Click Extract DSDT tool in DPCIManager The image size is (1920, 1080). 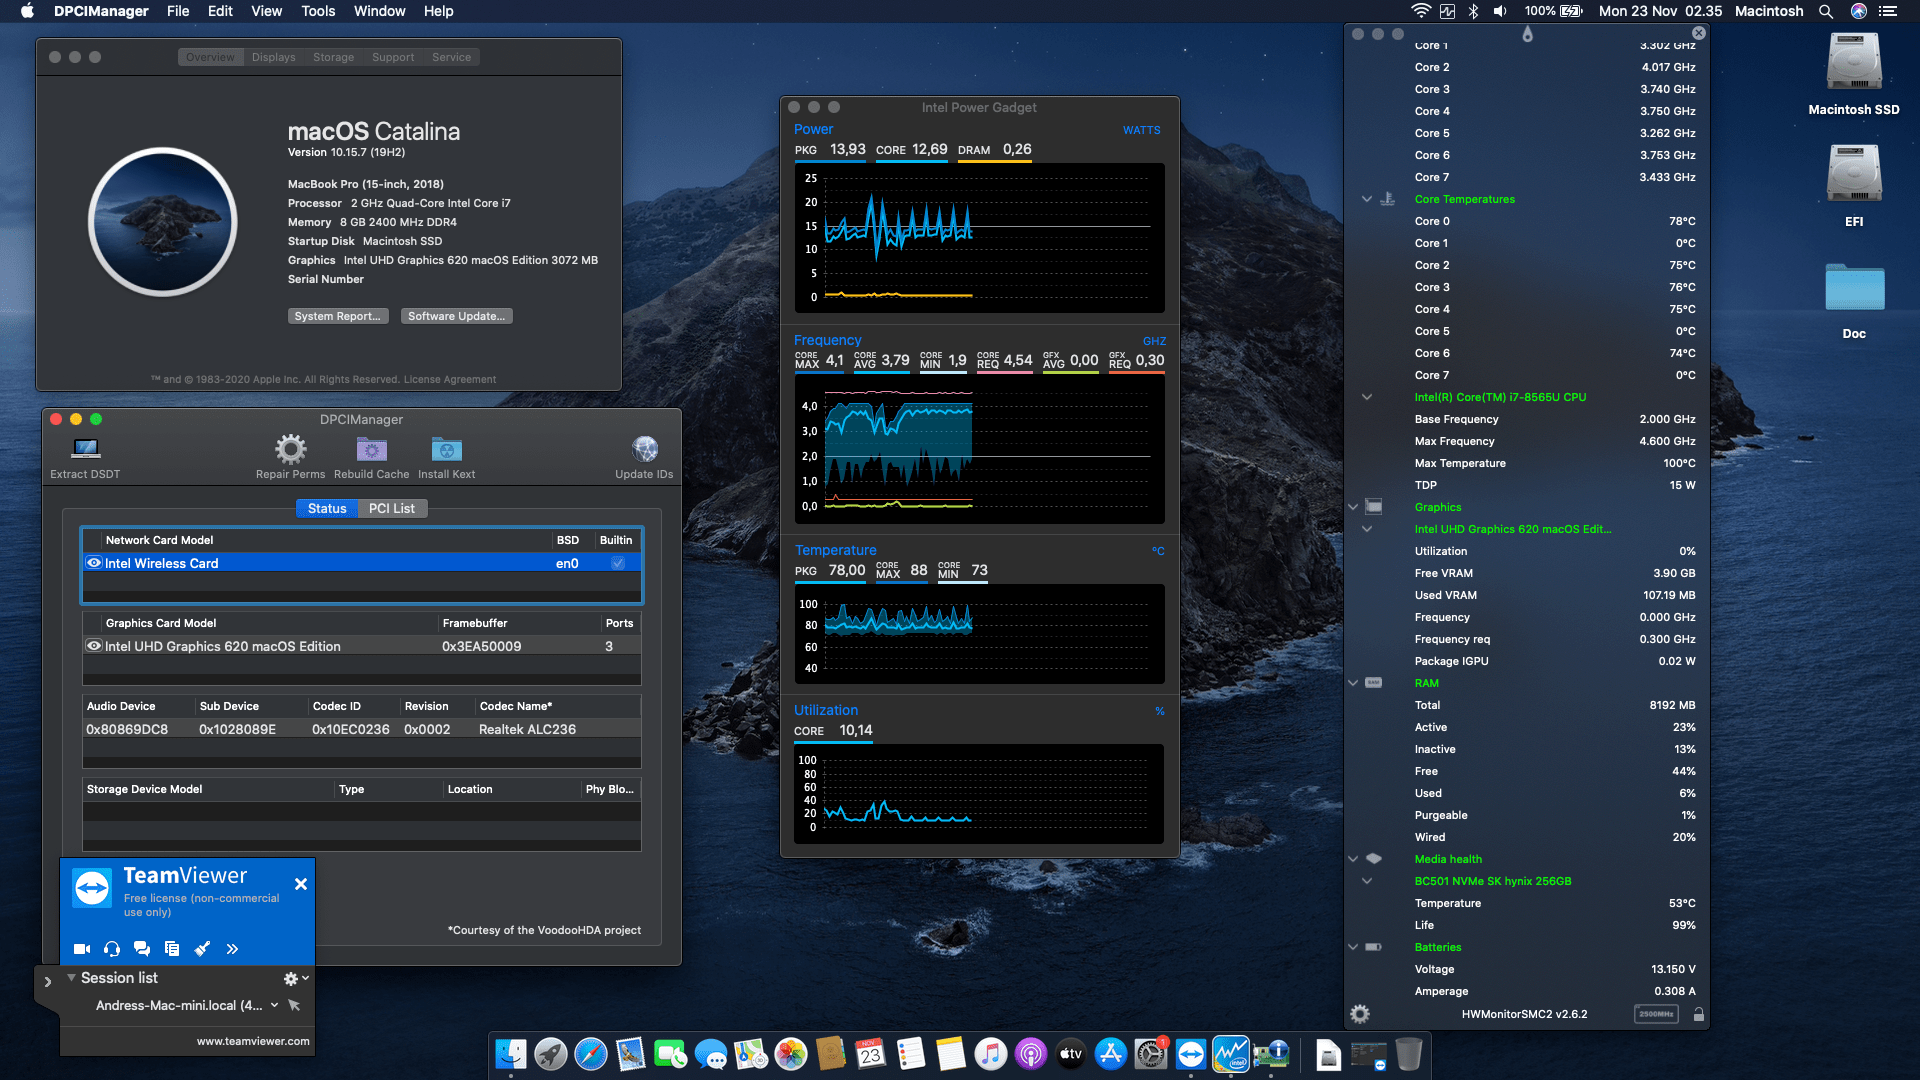click(x=86, y=457)
